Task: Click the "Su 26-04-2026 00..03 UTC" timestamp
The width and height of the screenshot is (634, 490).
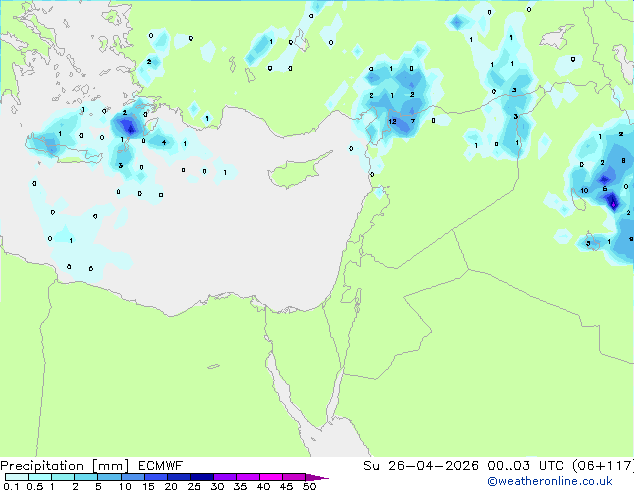Action: click(465, 466)
